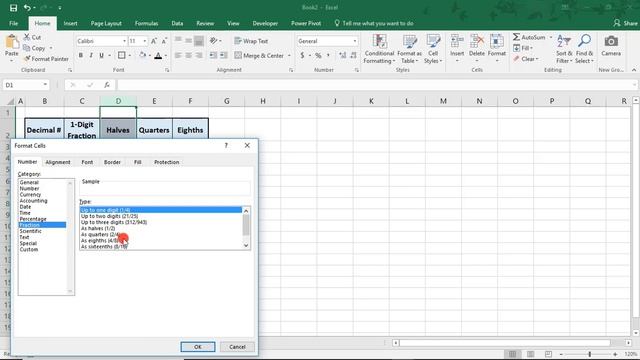Apply Font Color red A
Screen dimensions: 640x360
(x=158, y=55)
